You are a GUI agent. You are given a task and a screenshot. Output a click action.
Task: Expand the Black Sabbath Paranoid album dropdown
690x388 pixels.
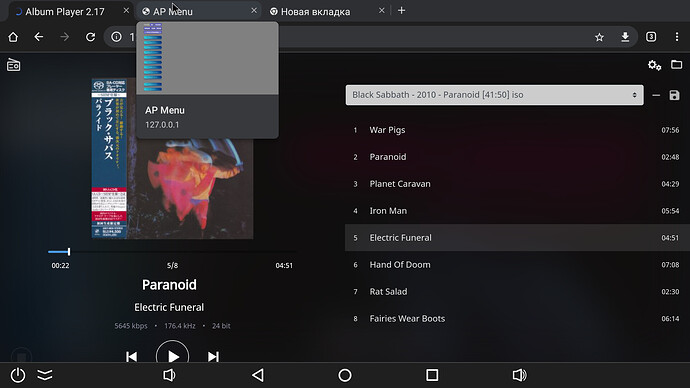click(494, 95)
